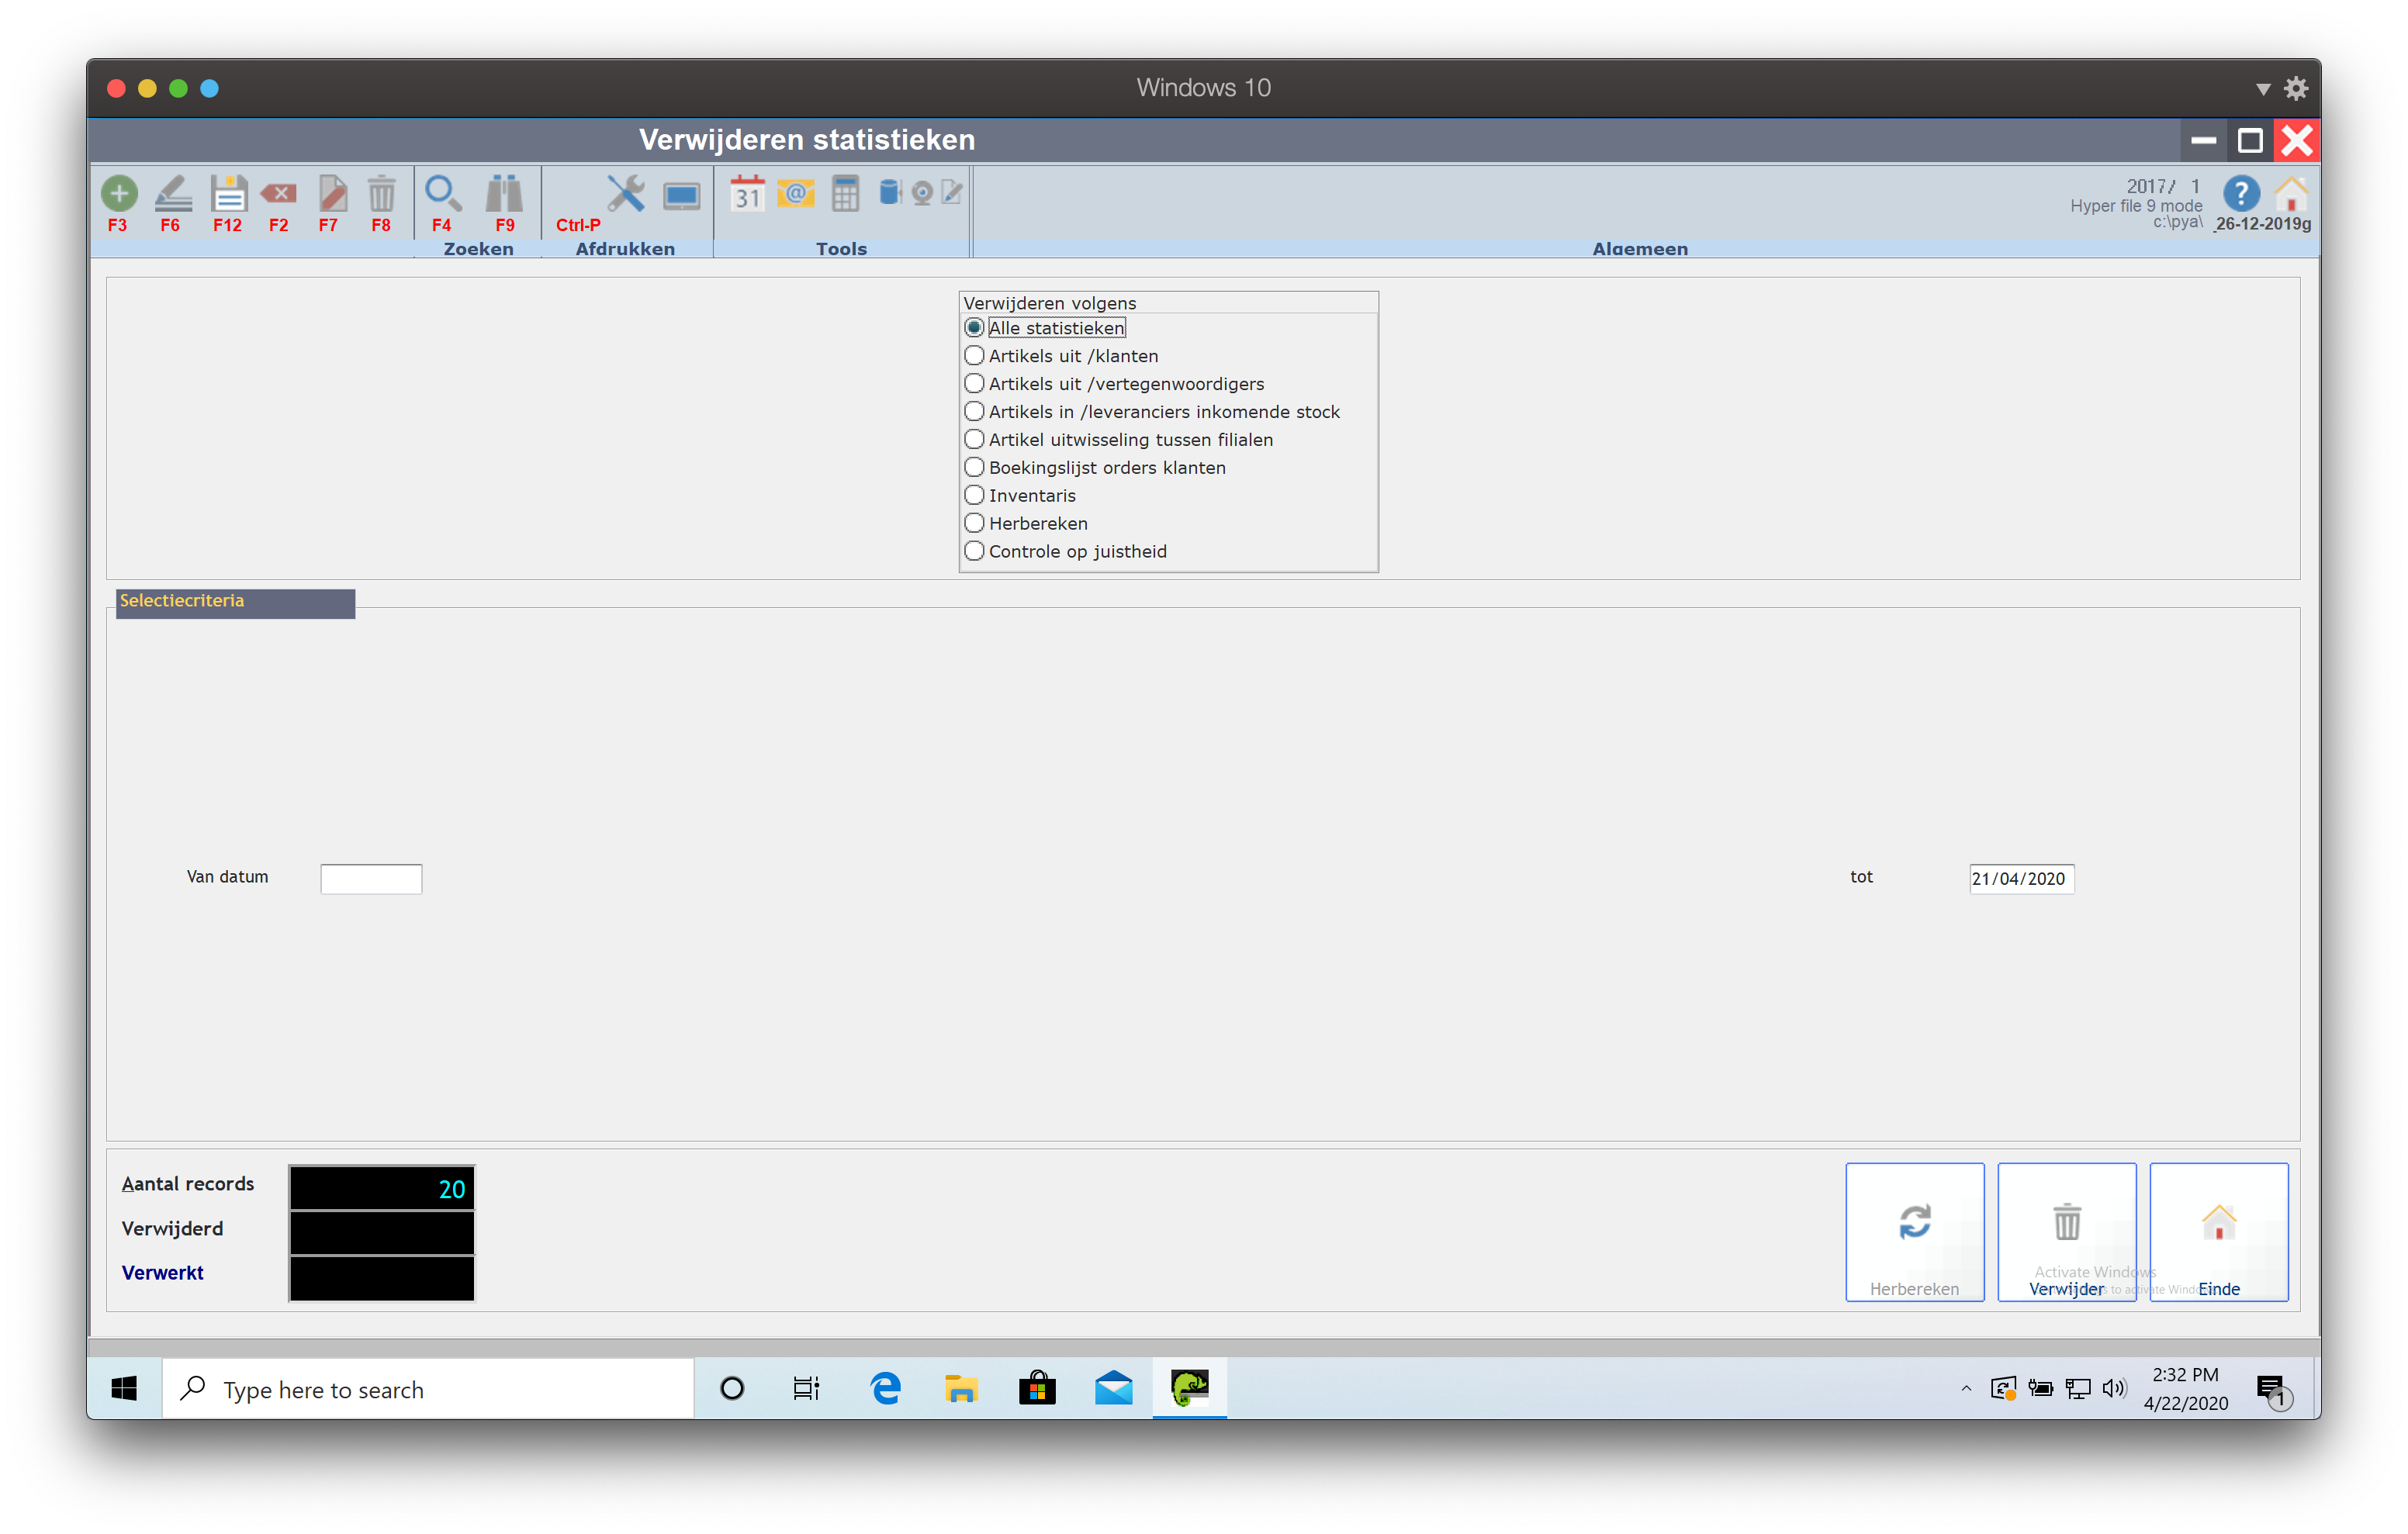2408x1534 pixels.
Task: Expand the Windows 10 VM dropdown arrow
Action: [2263, 89]
